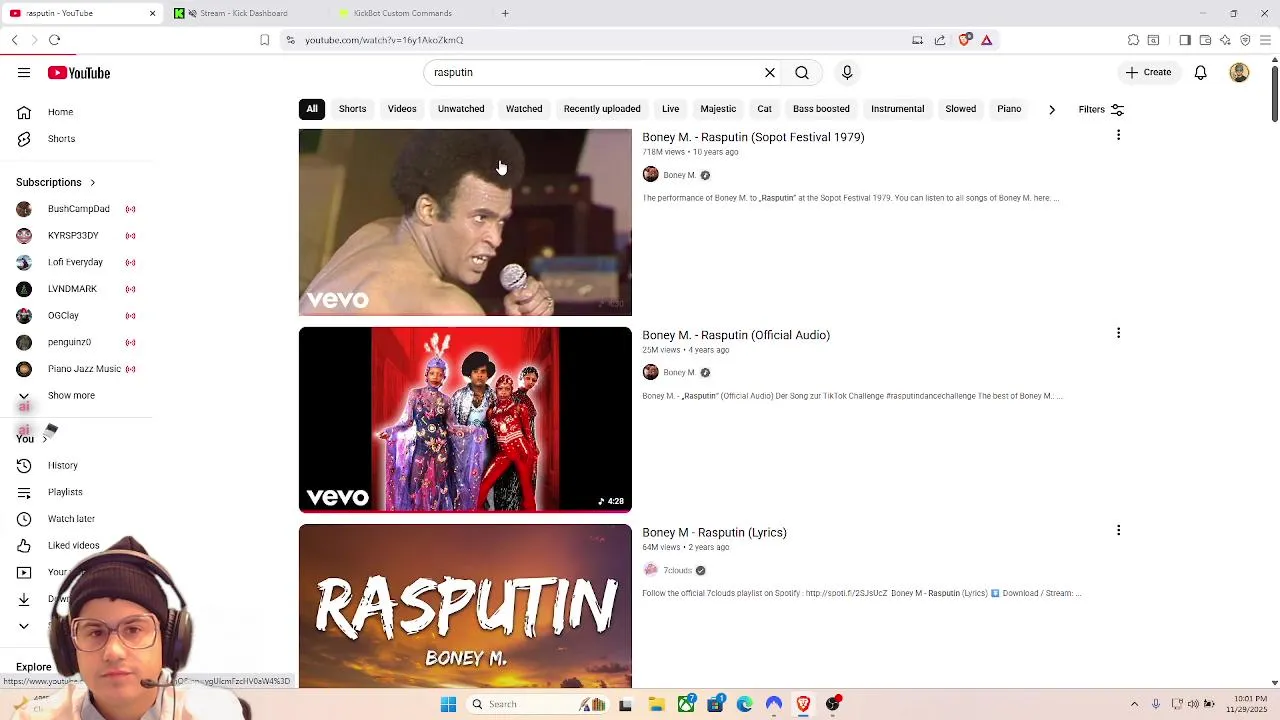Open the notifications bell
The height and width of the screenshot is (720, 1280).
coord(1200,72)
